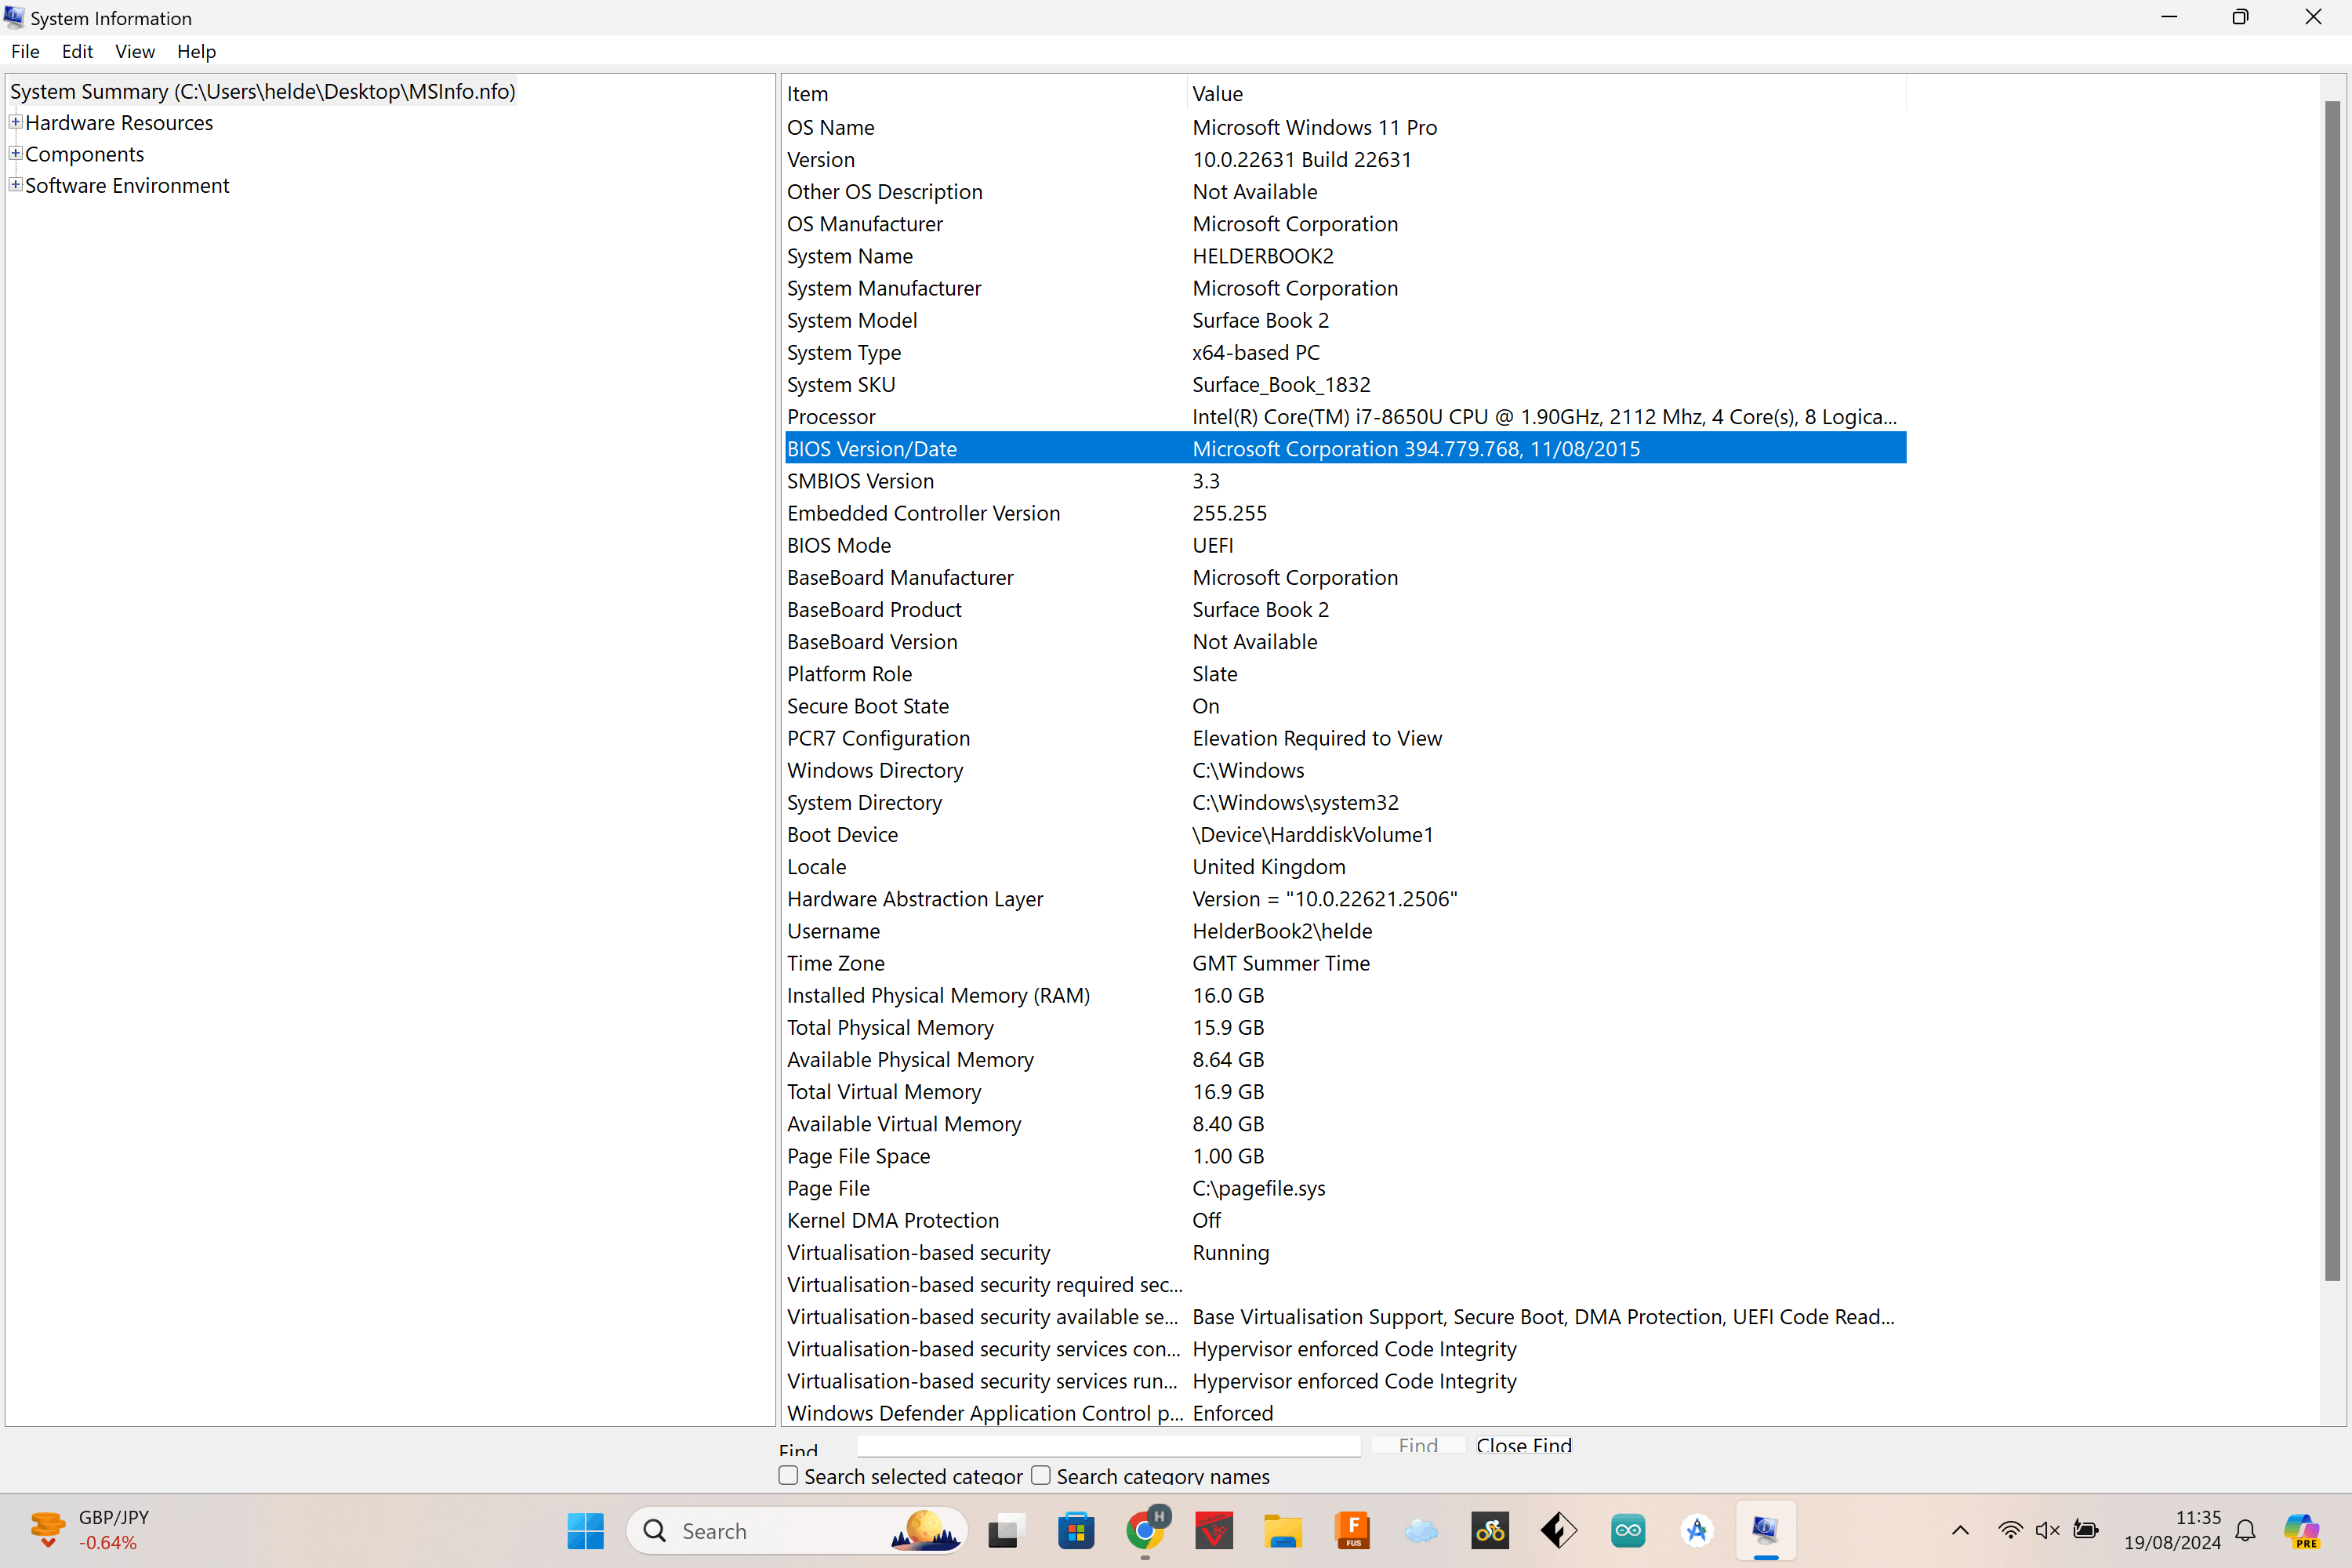Image resolution: width=2352 pixels, height=1568 pixels.
Task: Open Windows Start menu
Action: 585,1530
